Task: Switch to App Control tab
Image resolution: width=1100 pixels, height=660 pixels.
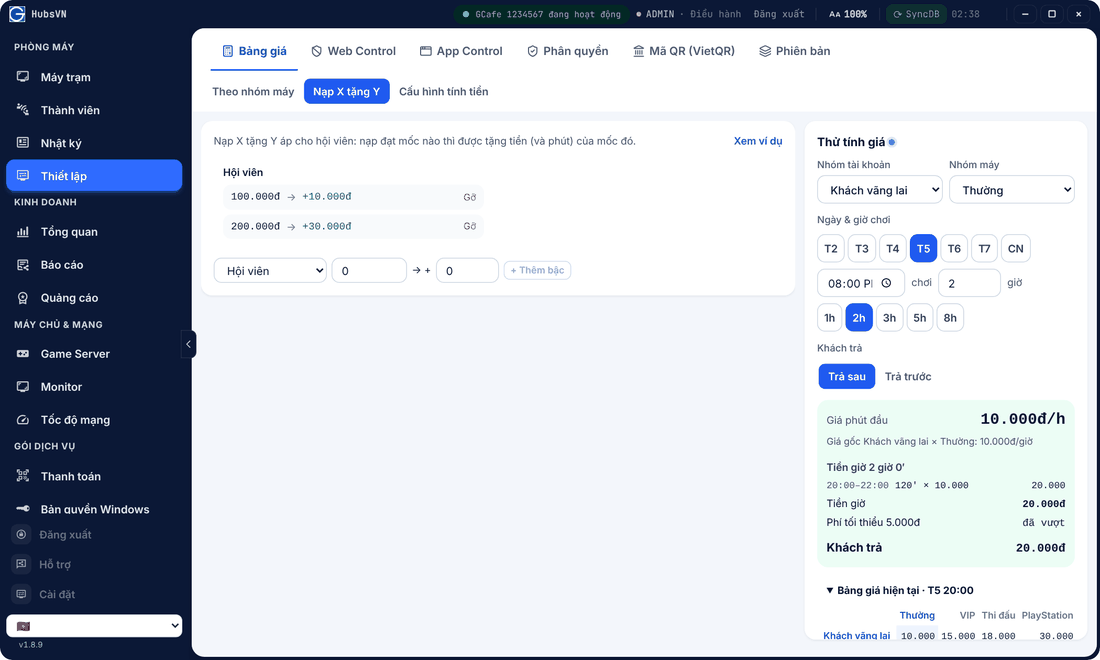Action: click(461, 51)
